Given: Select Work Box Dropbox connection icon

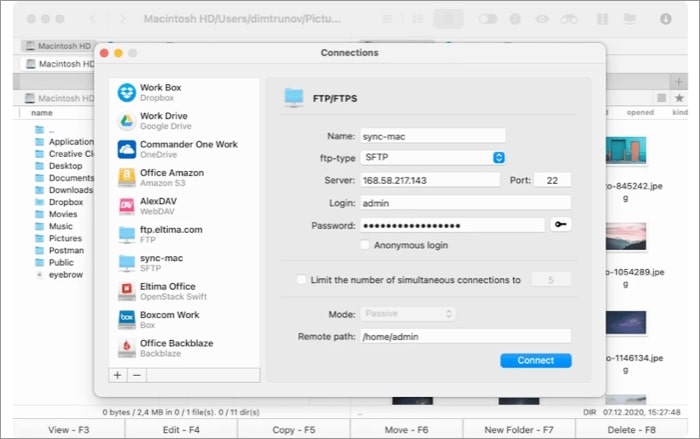Looking at the screenshot, I should (127, 93).
